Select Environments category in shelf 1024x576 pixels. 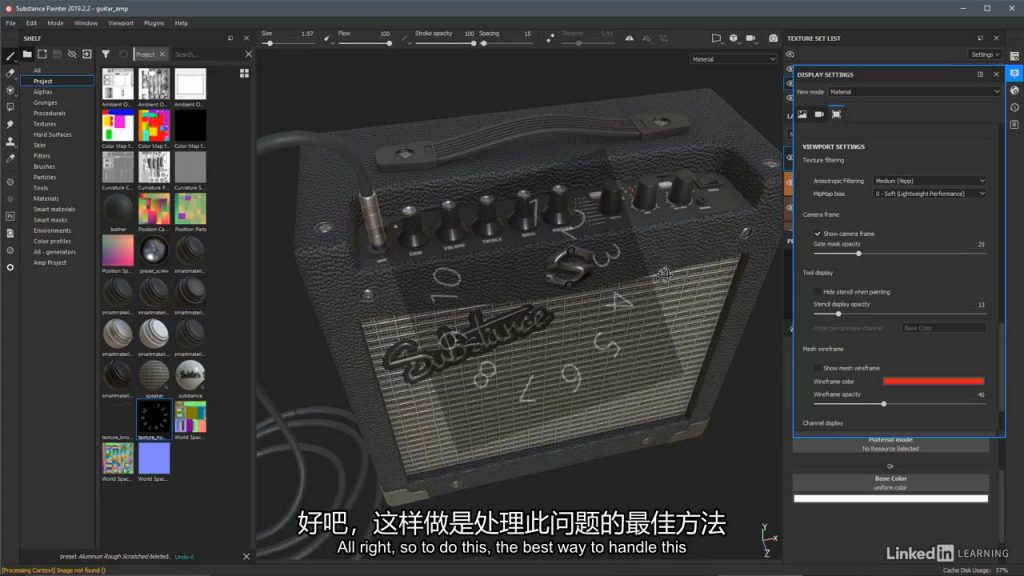[x=52, y=231]
